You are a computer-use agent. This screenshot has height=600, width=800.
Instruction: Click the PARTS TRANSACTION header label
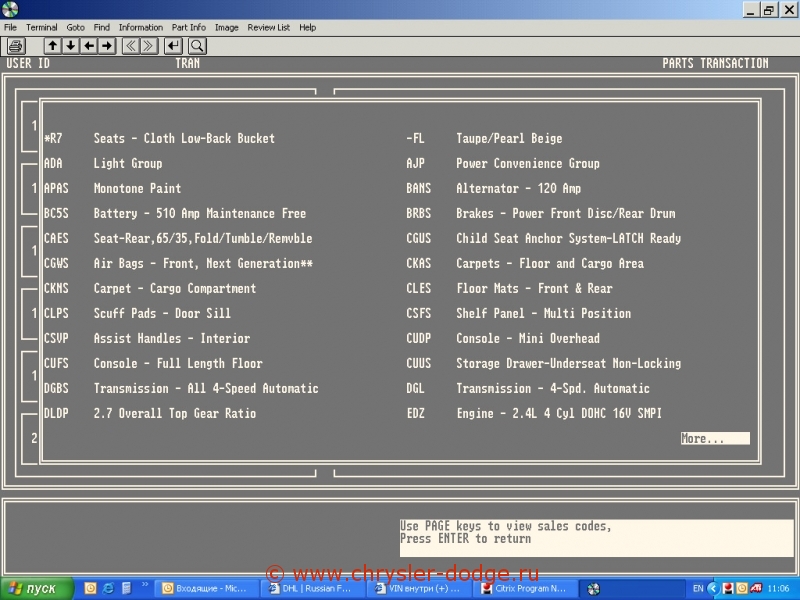(715, 63)
